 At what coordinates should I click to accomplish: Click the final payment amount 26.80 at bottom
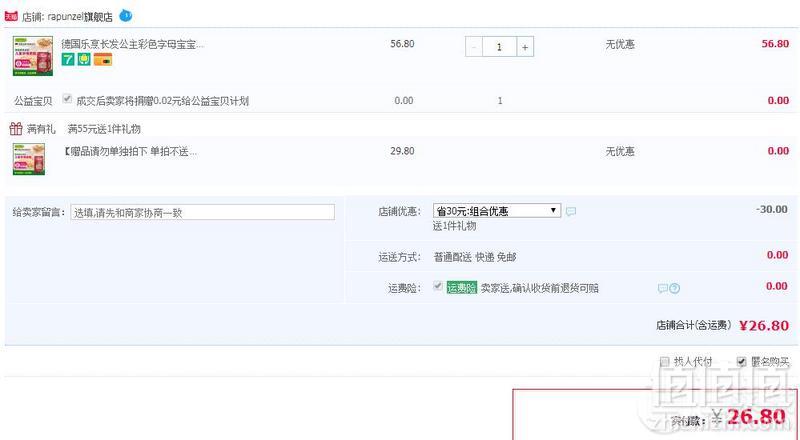coord(756,417)
